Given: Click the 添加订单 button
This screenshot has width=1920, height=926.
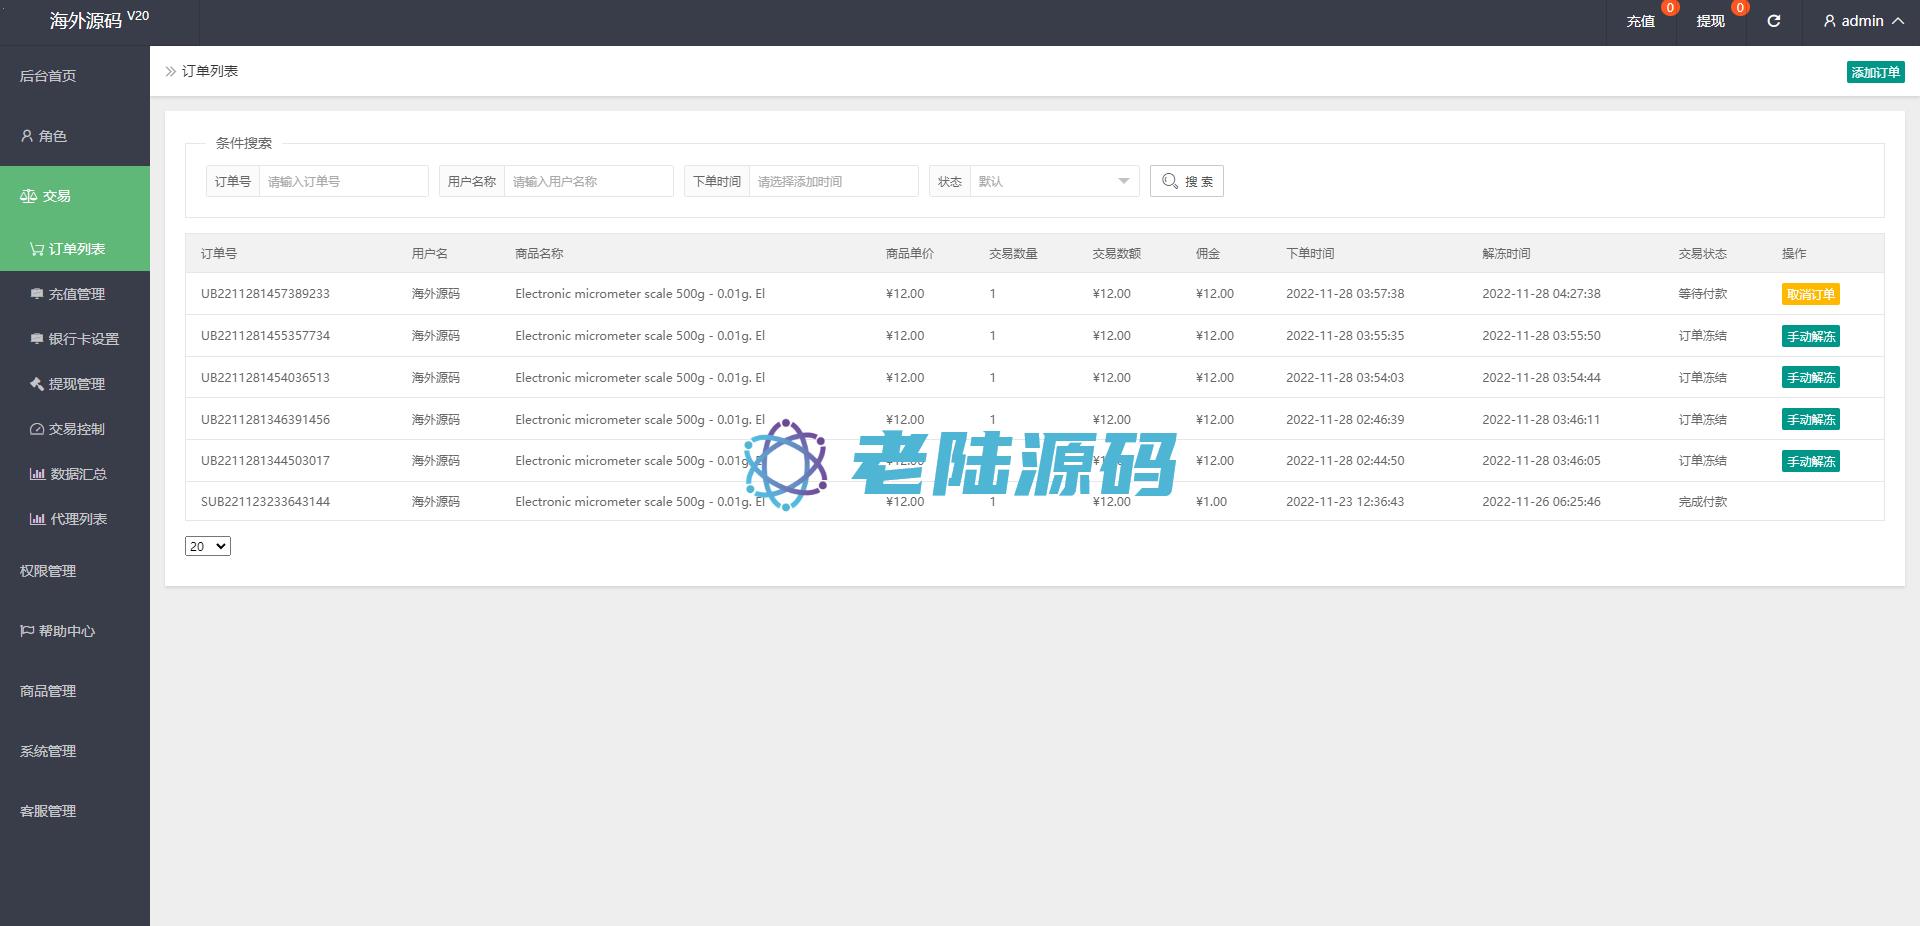Looking at the screenshot, I should click(x=1875, y=72).
